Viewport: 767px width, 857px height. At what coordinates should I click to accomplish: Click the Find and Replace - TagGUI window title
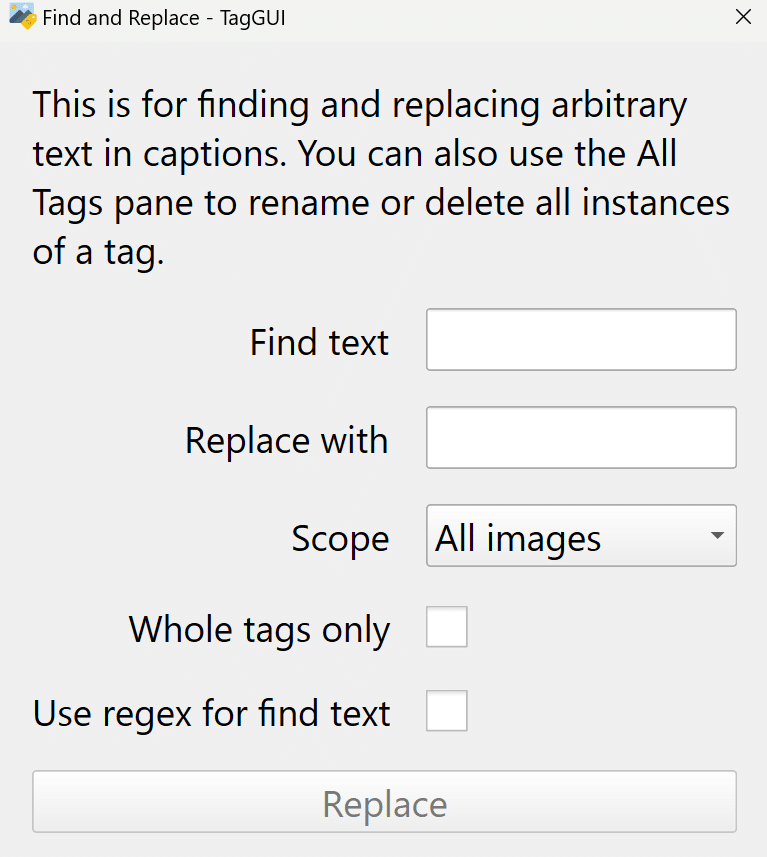(x=164, y=18)
